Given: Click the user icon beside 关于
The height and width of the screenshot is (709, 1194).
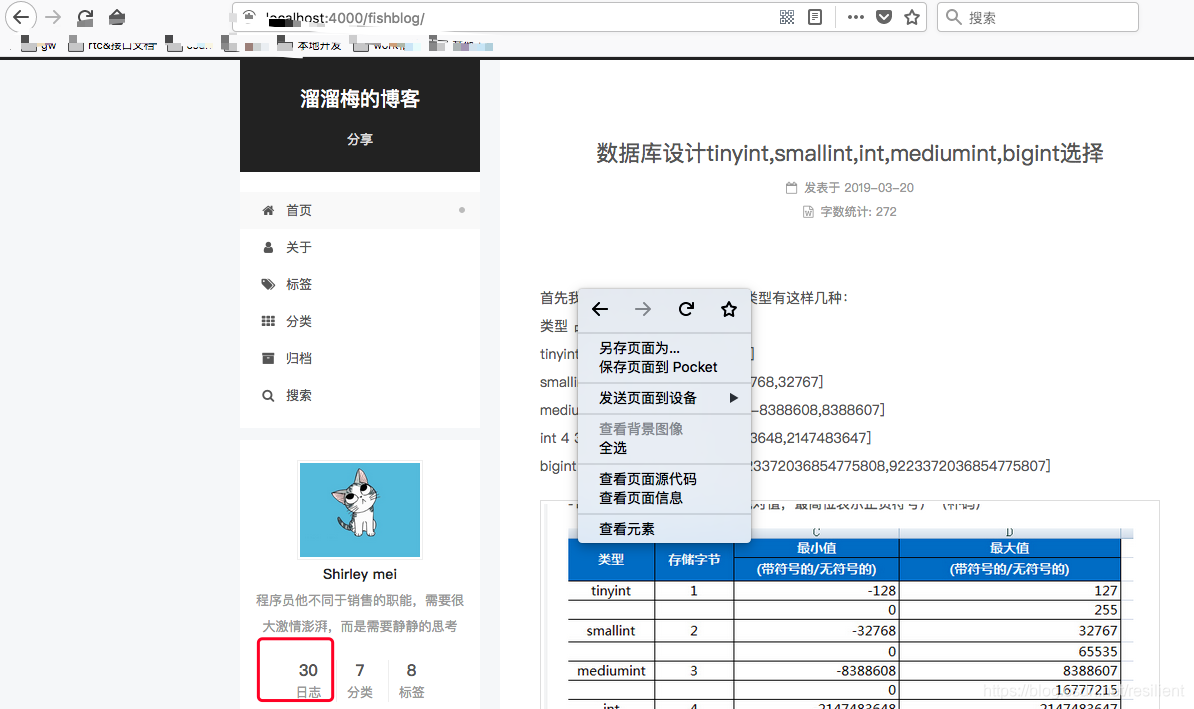Looking at the screenshot, I should point(268,248).
